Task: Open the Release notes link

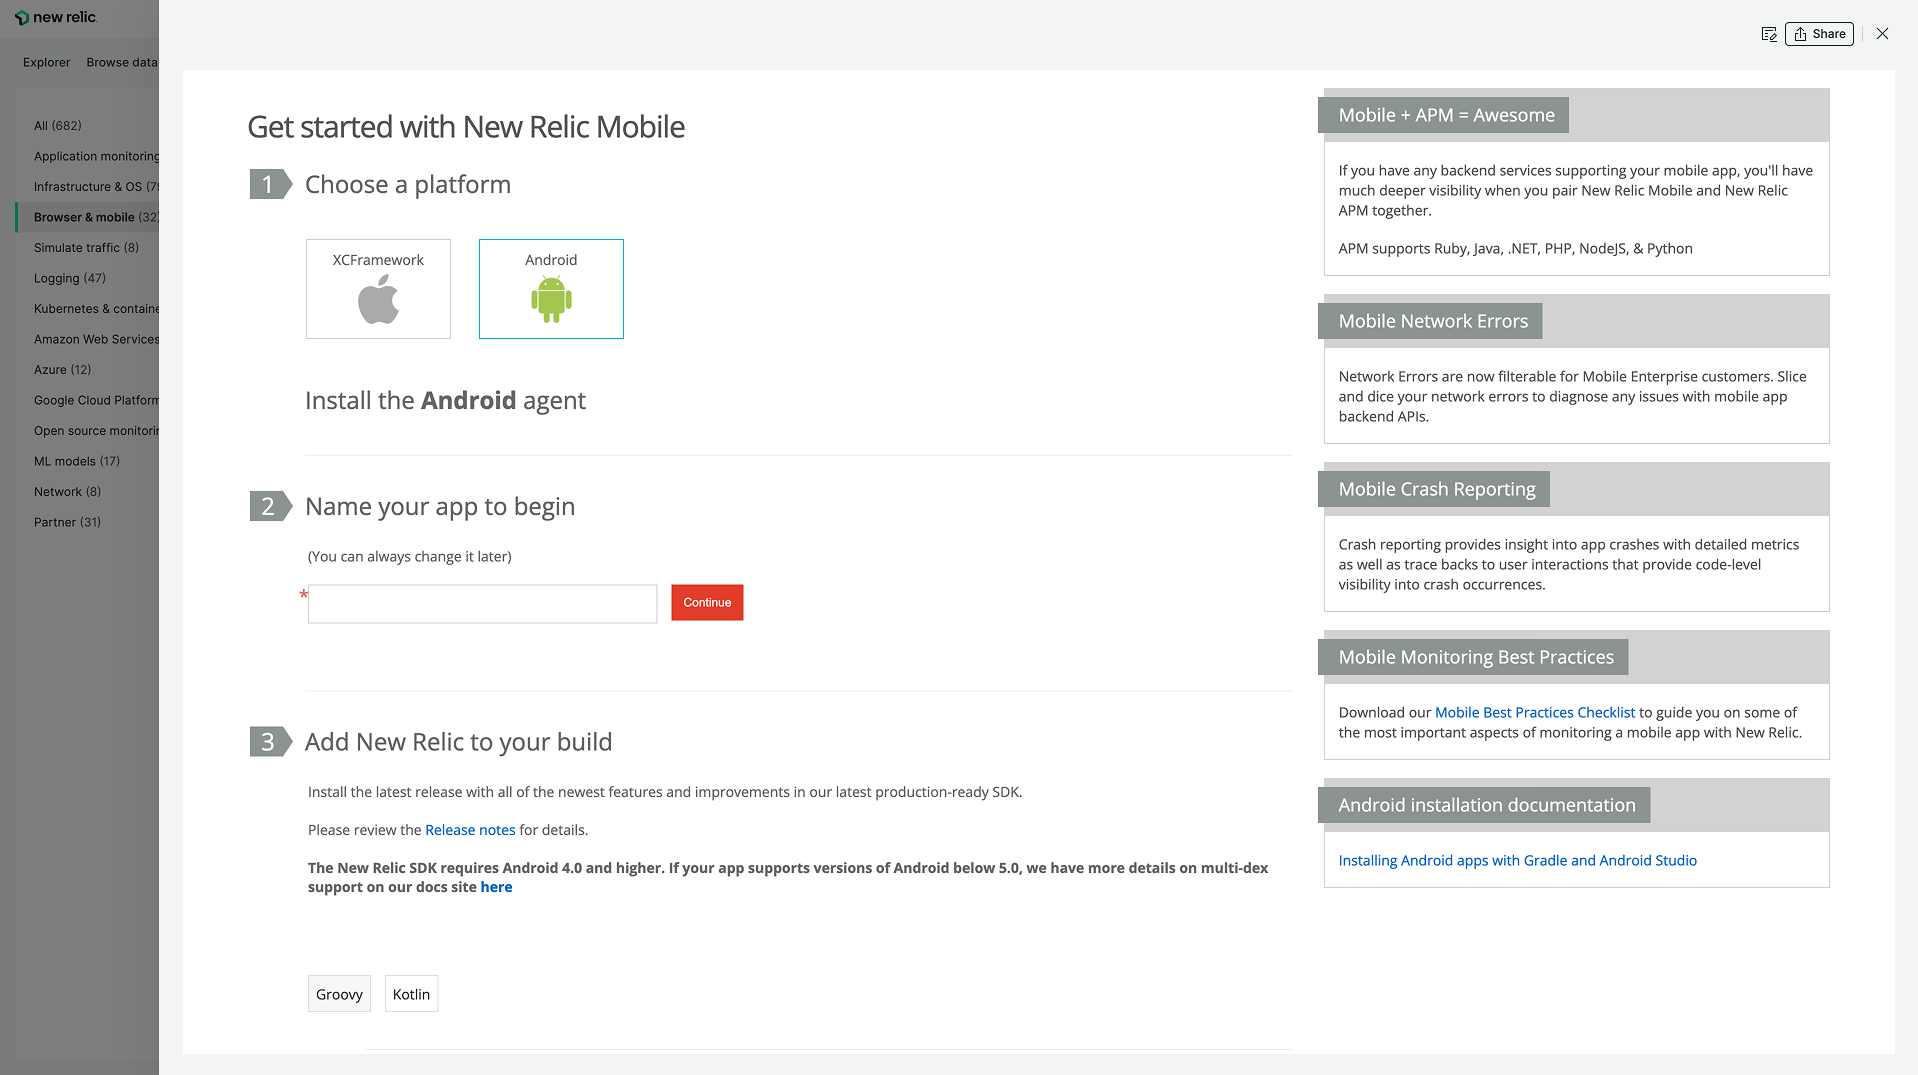Action: click(x=470, y=830)
